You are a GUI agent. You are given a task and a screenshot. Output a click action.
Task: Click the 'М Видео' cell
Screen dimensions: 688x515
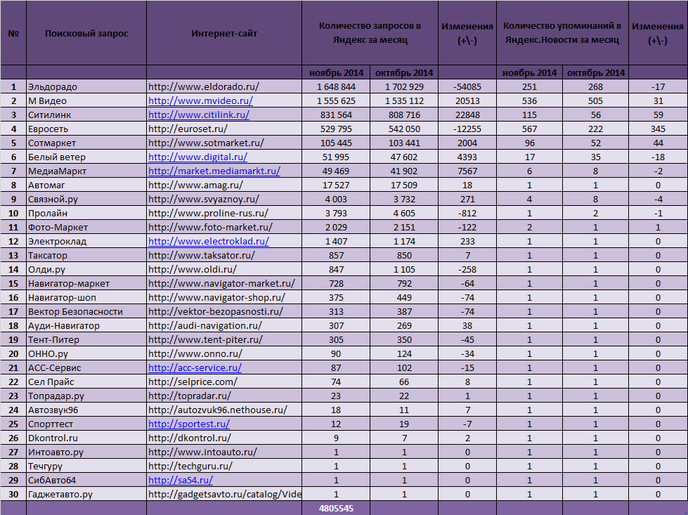[x=86, y=101]
